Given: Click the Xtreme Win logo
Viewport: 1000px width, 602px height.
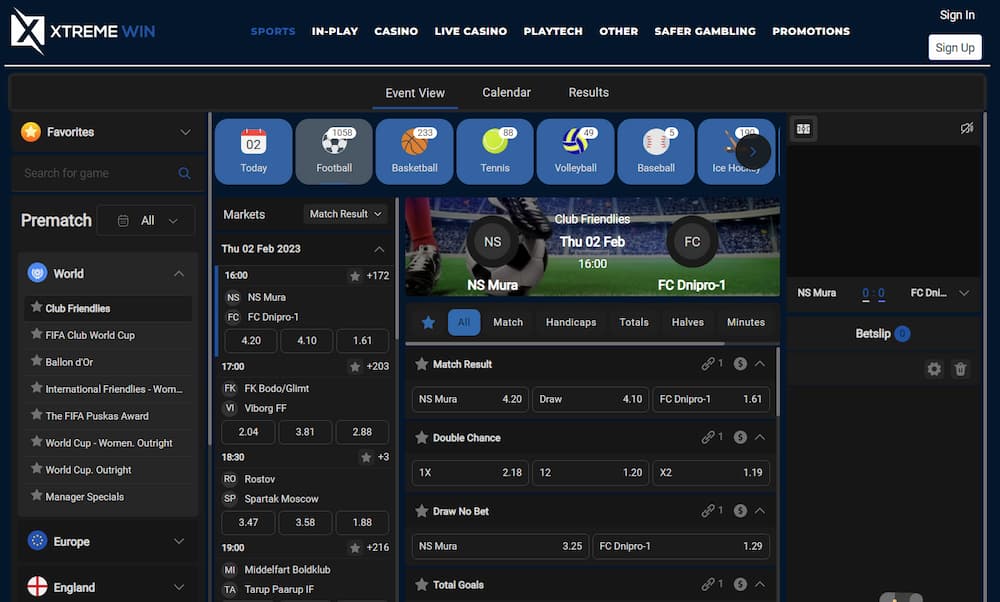Looking at the screenshot, I should click(x=83, y=31).
